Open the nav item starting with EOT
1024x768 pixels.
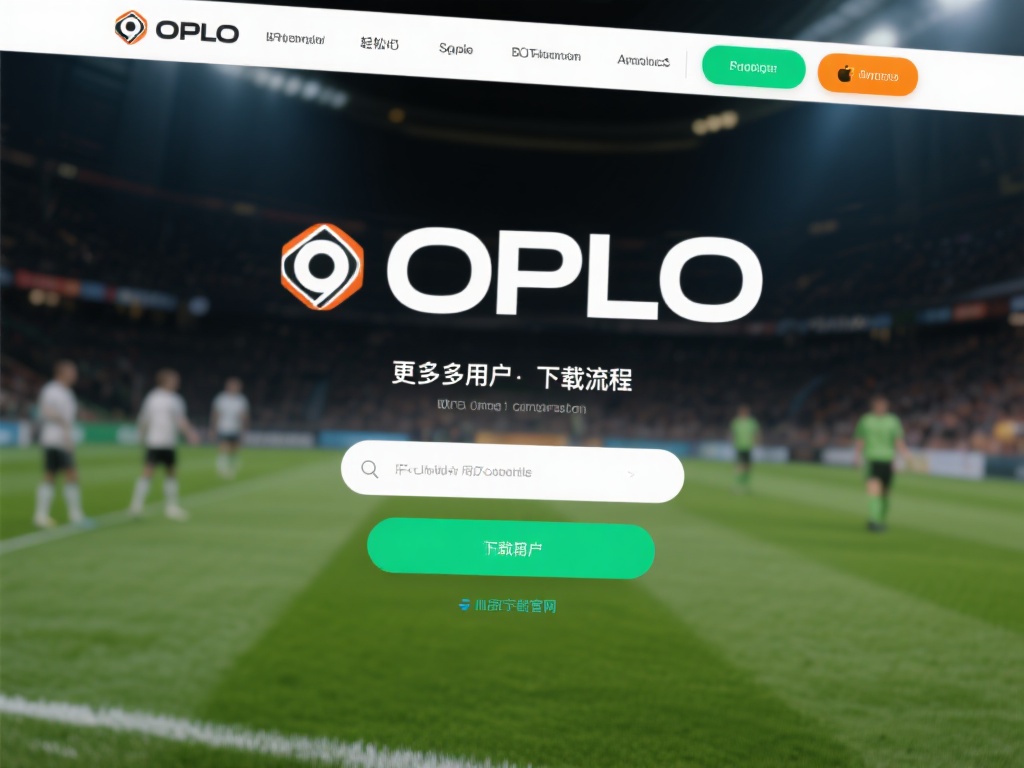[546, 54]
